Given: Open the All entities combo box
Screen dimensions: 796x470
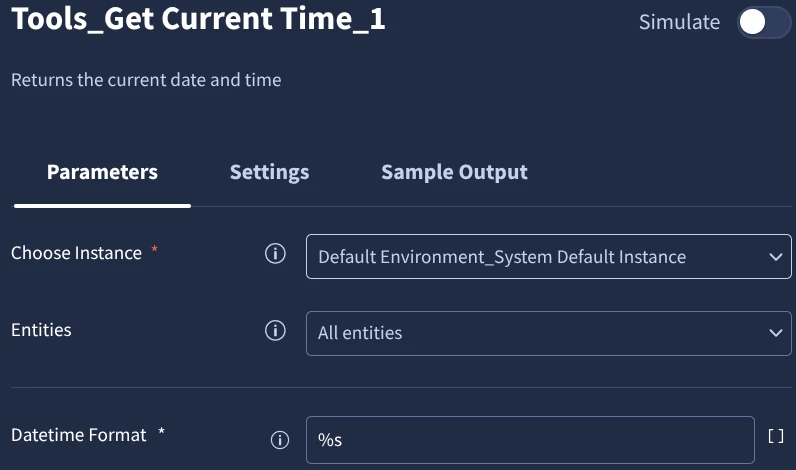Looking at the screenshot, I should click(x=548, y=333).
